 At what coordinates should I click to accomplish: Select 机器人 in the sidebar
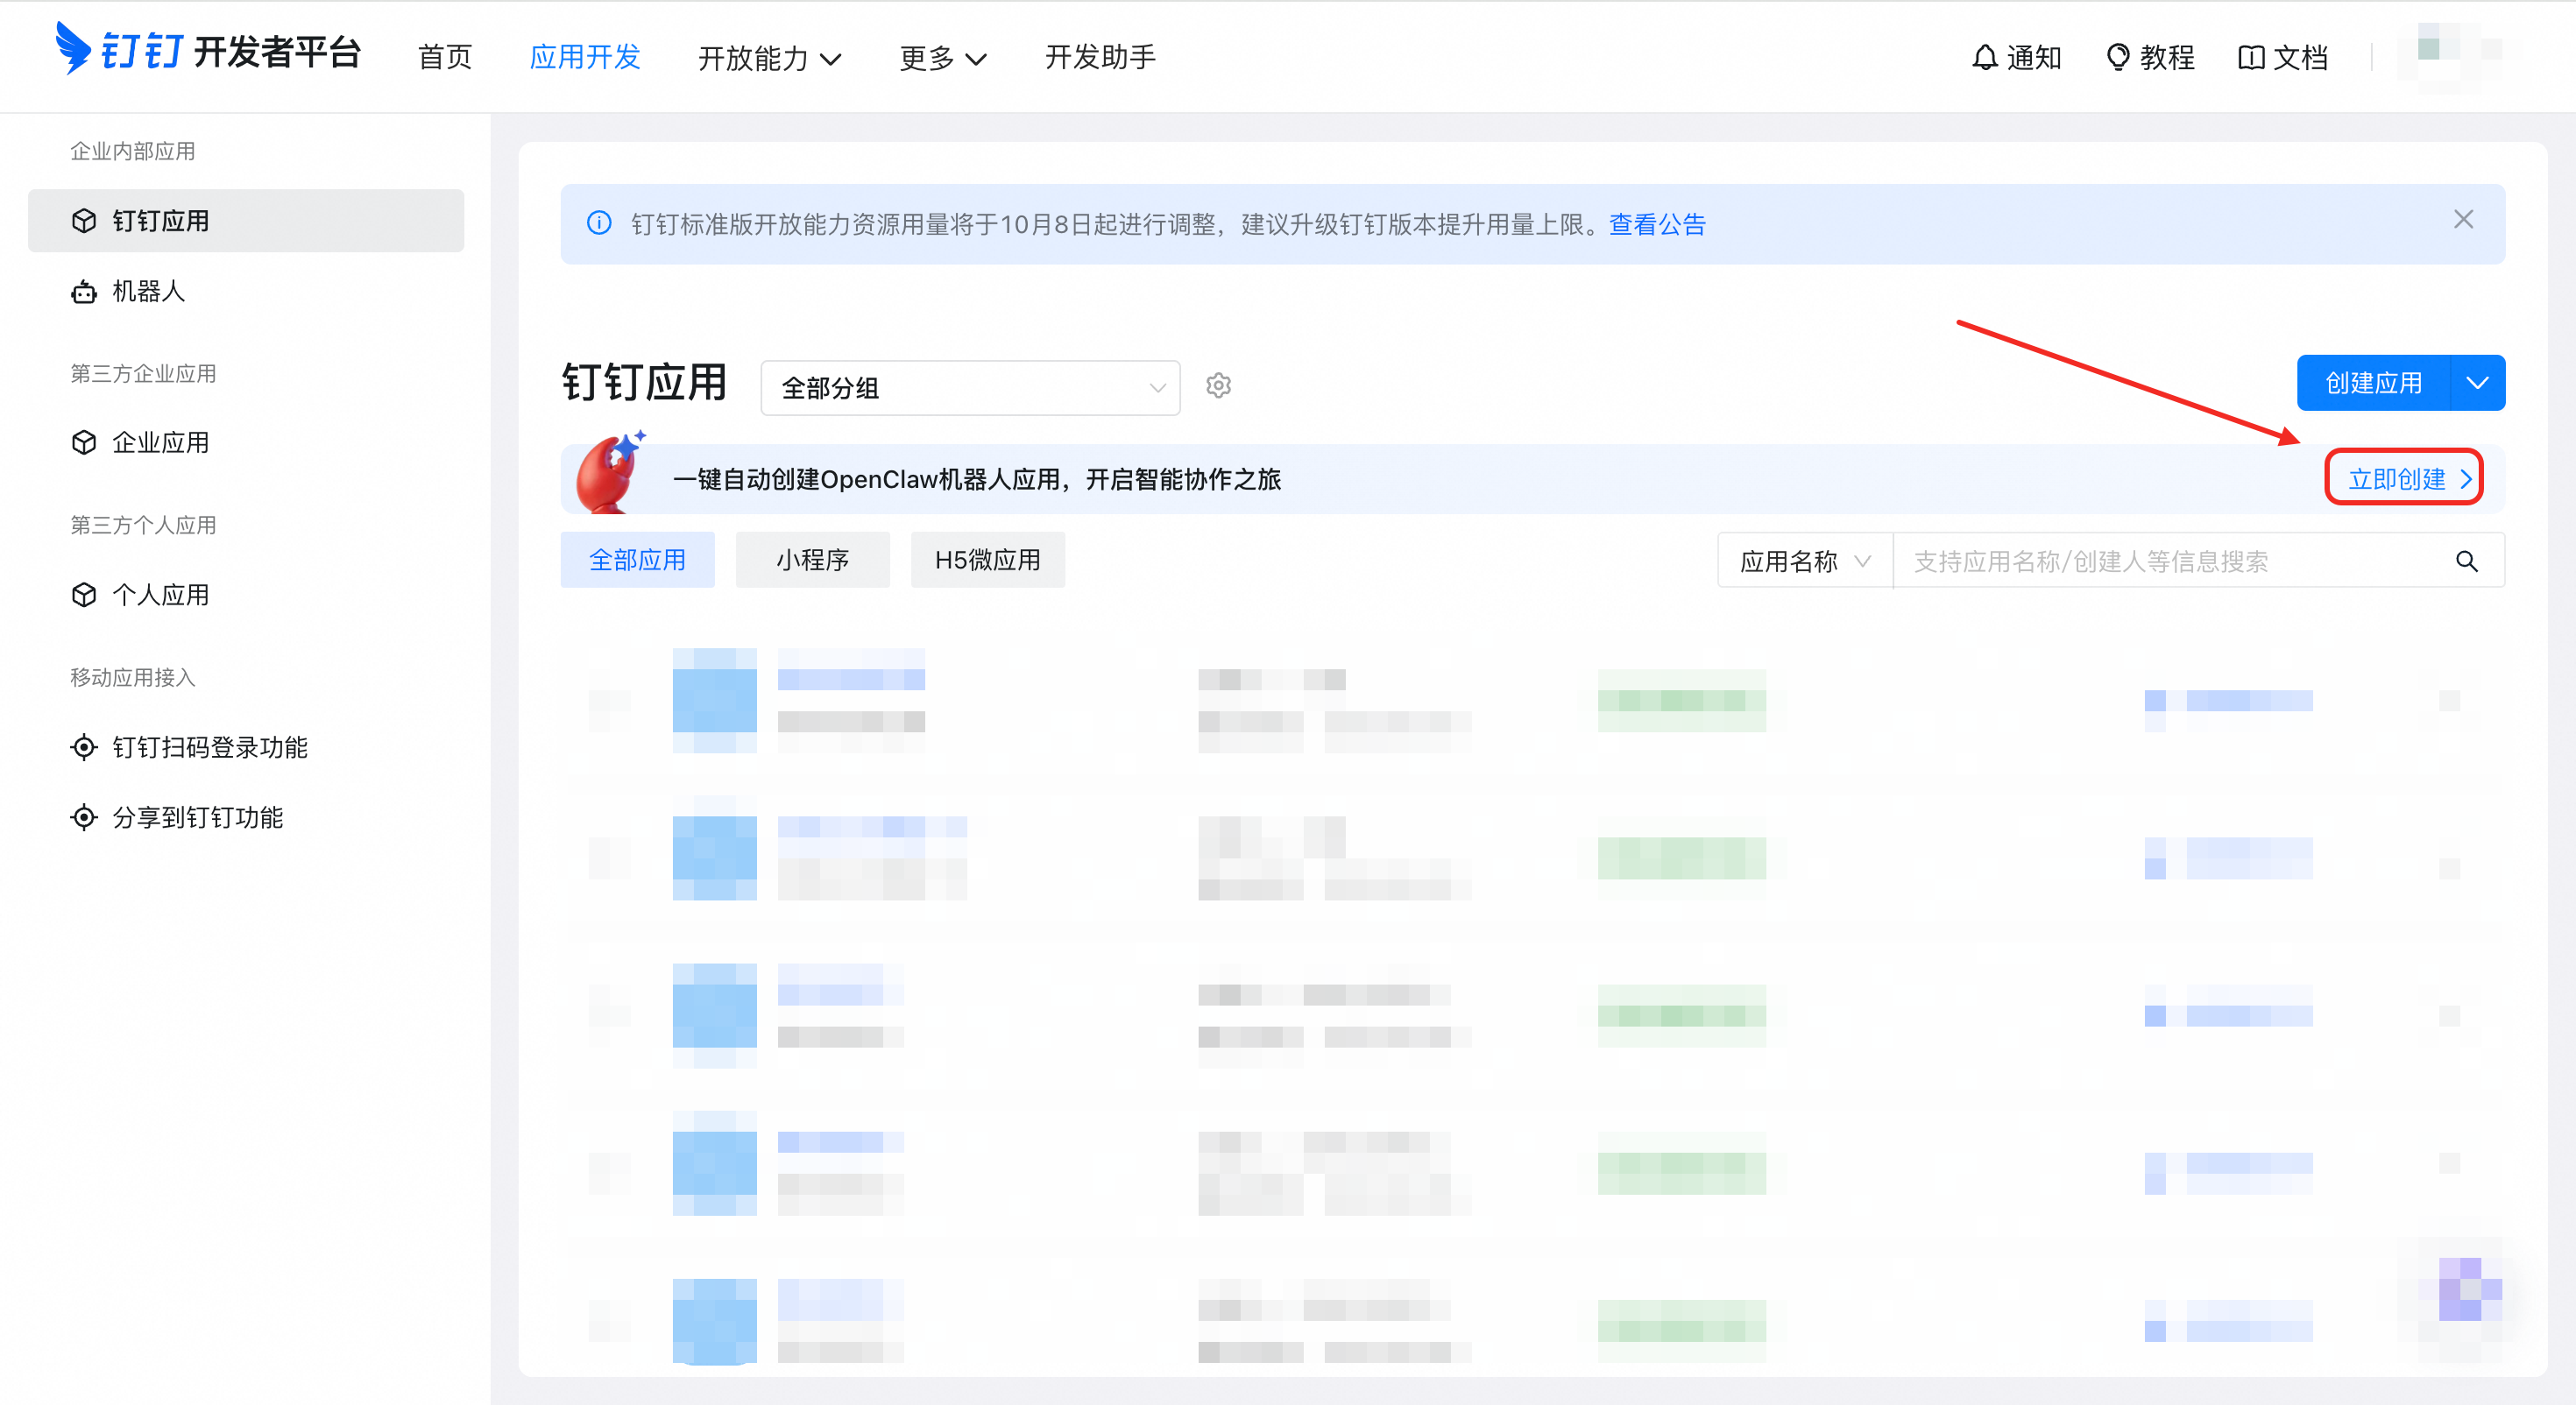pyautogui.click(x=246, y=291)
